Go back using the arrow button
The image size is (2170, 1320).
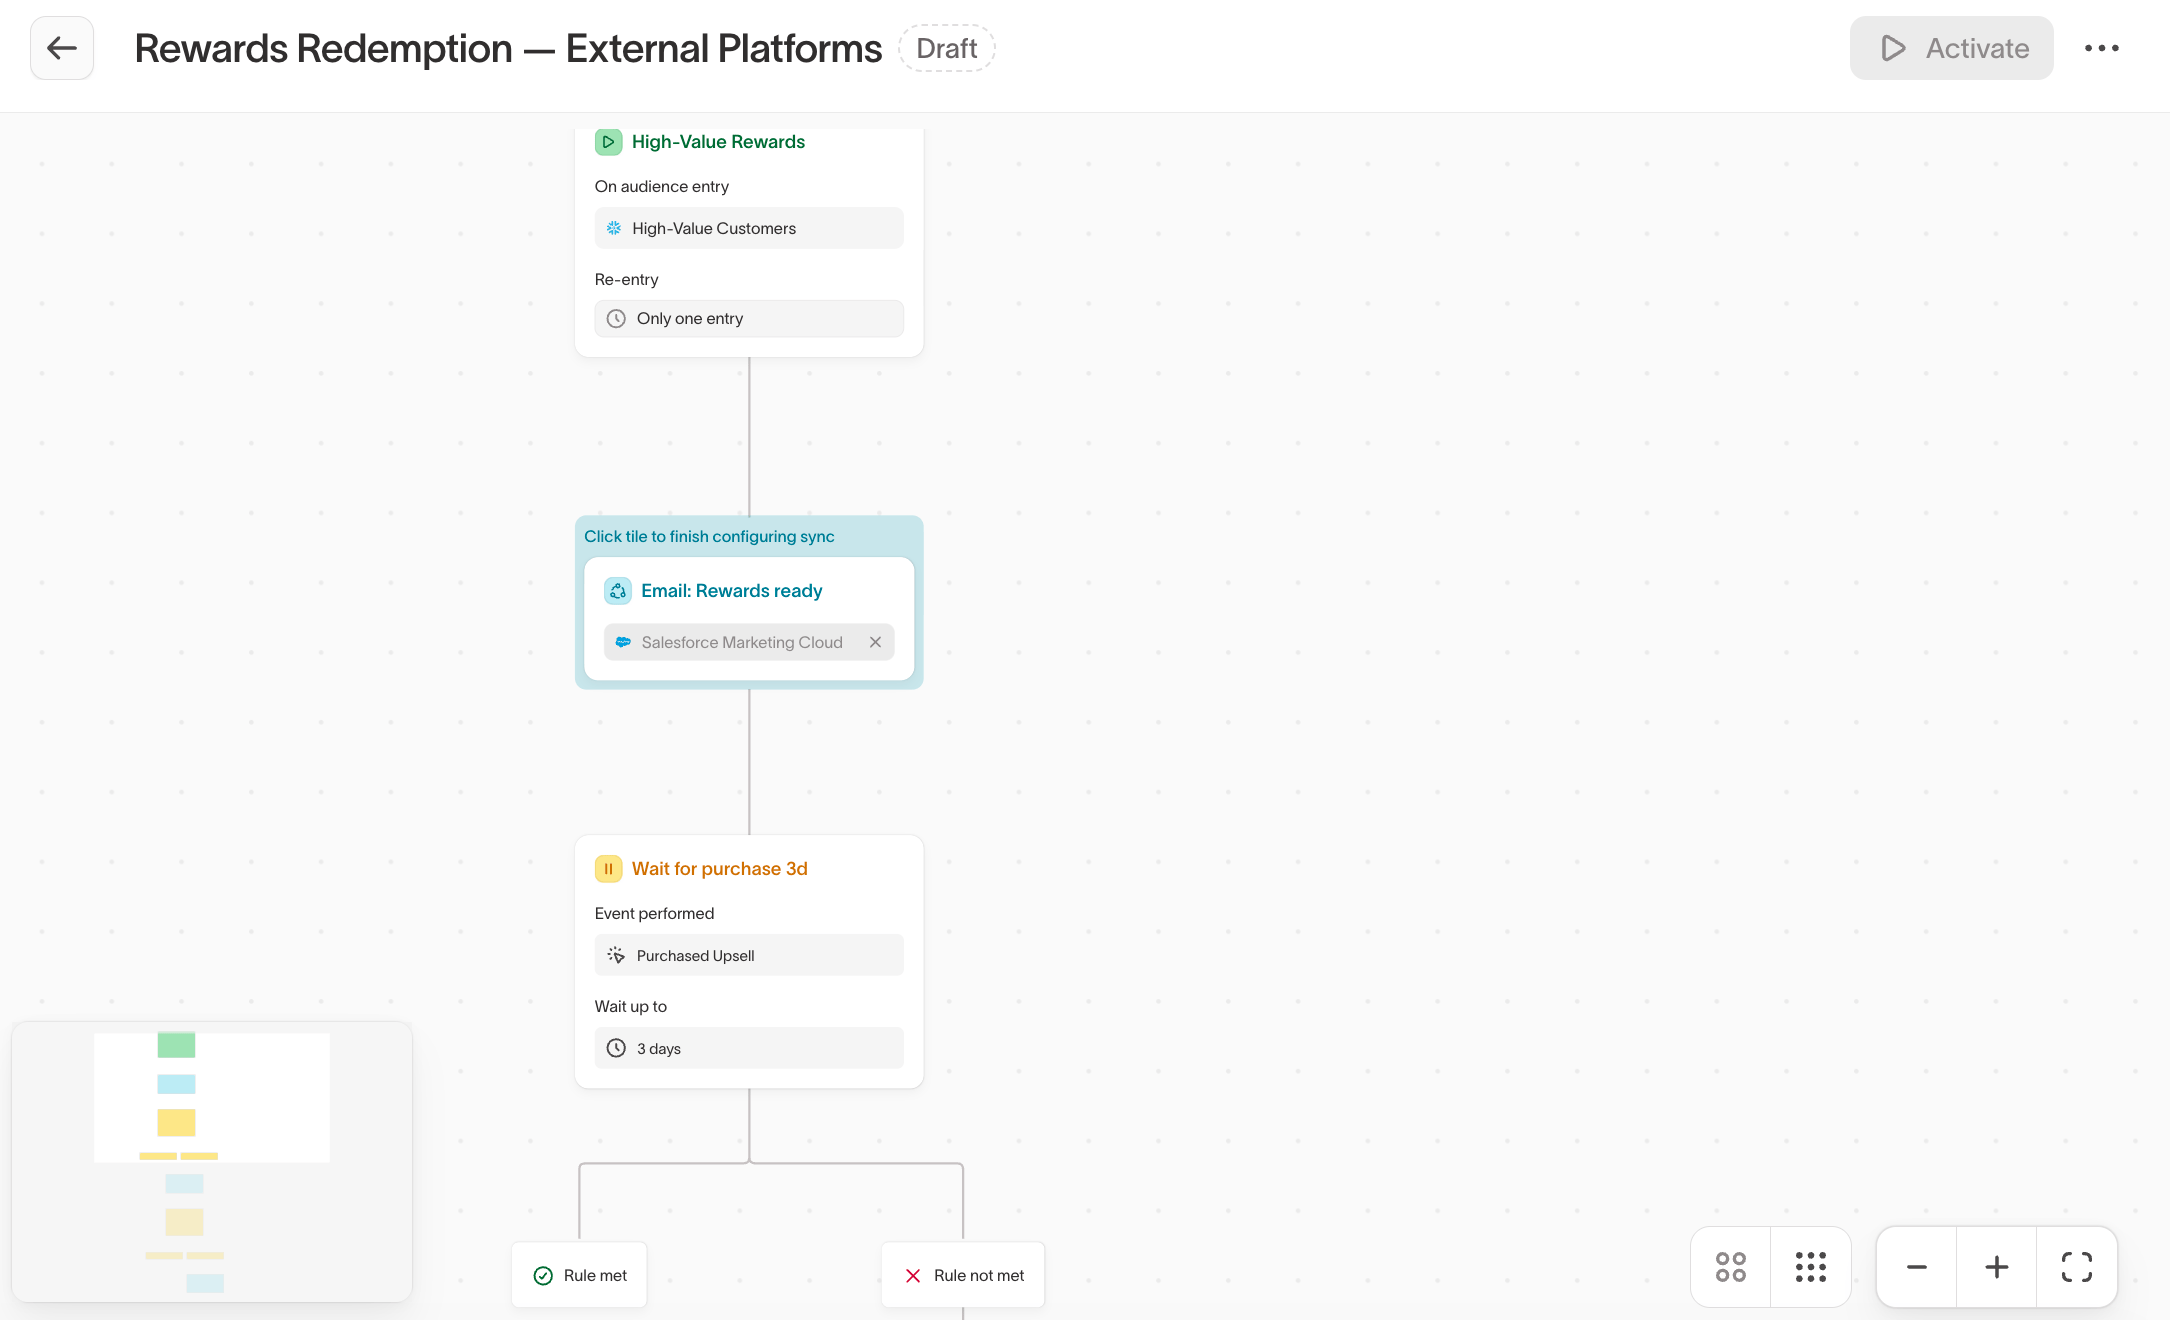coord(62,48)
